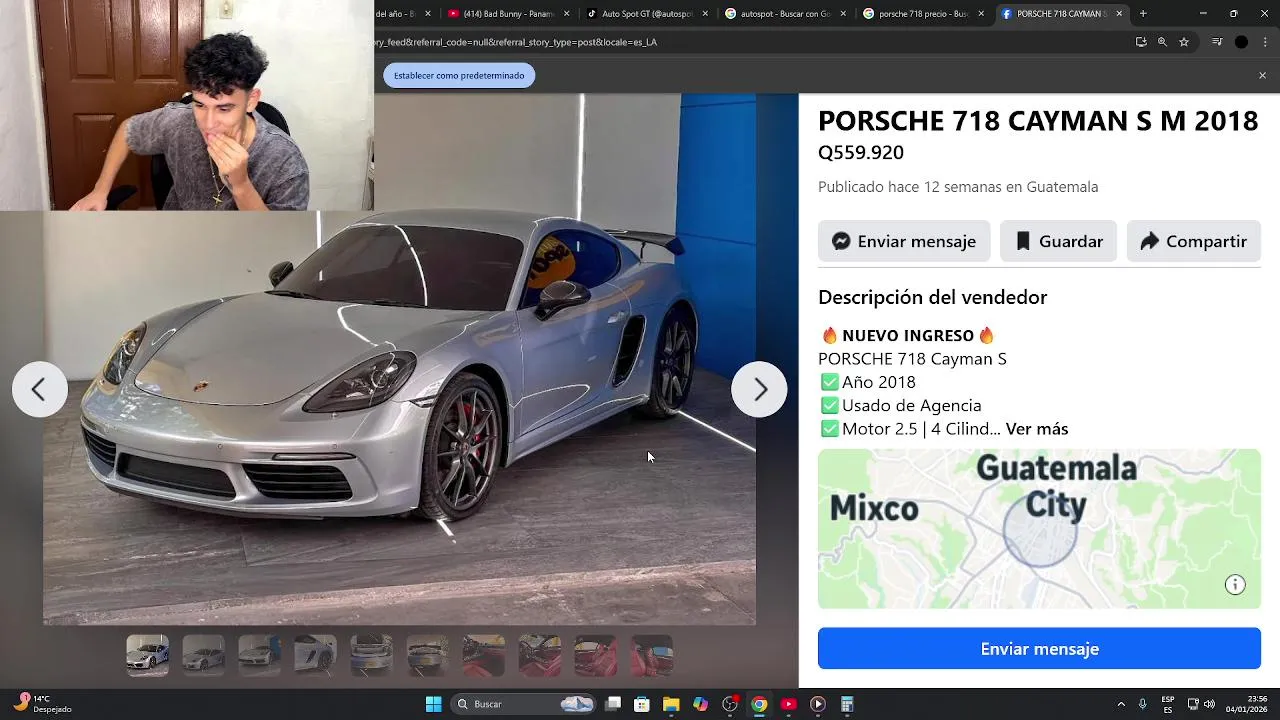Image resolution: width=1280 pixels, height=720 pixels.
Task: Close the porsche 718 precio tab
Action: (x=981, y=14)
